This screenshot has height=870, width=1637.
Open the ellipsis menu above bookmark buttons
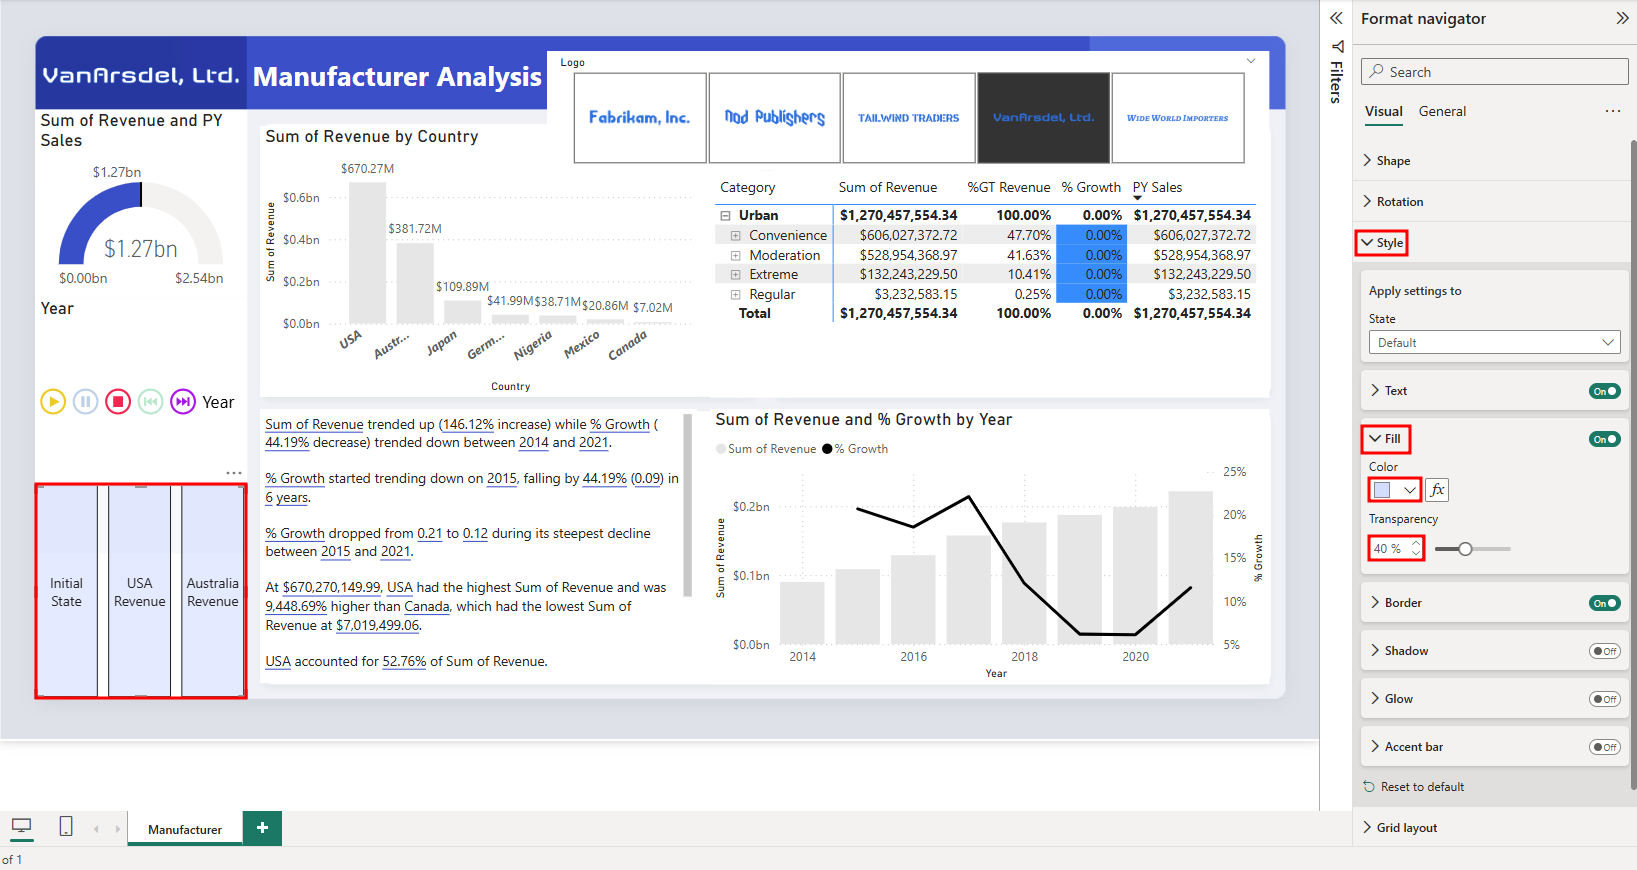tap(234, 473)
